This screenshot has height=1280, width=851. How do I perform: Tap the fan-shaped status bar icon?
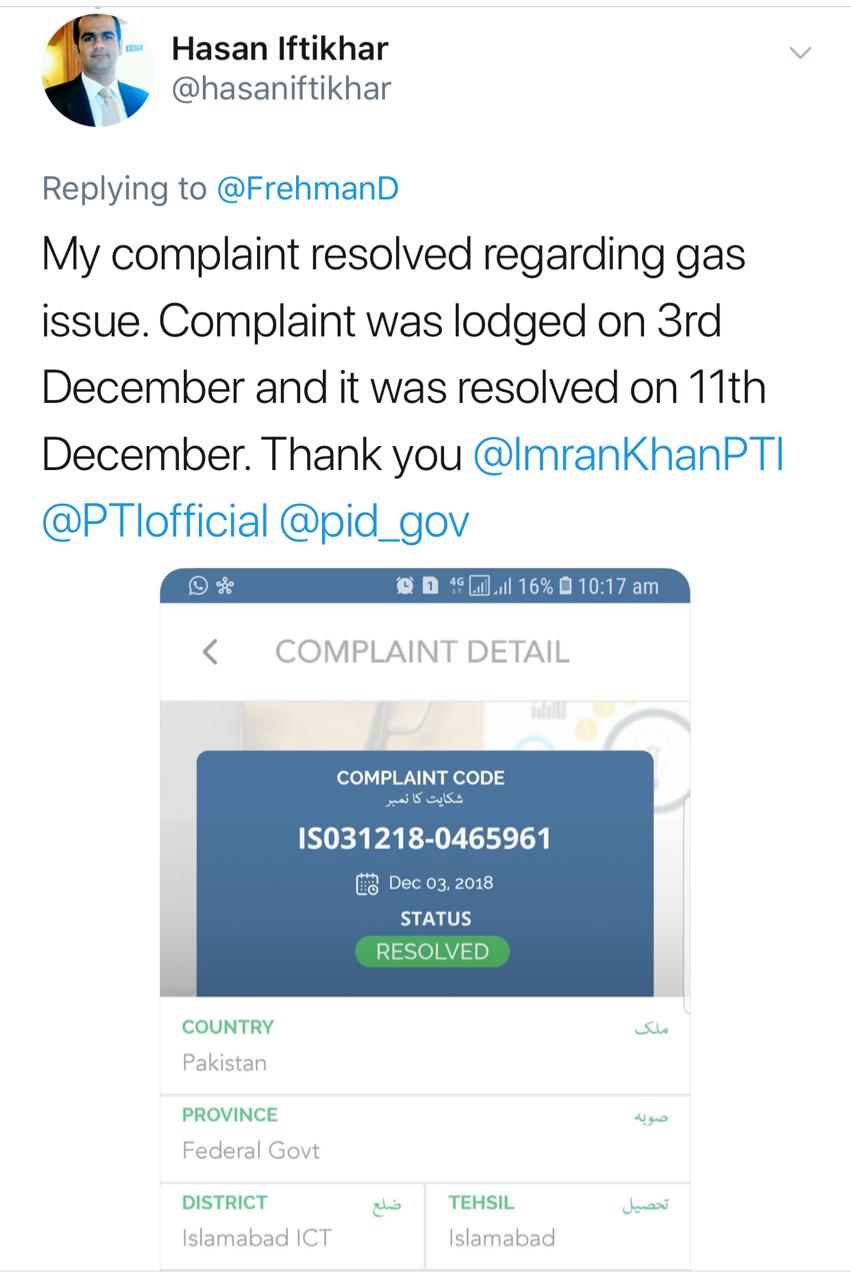click(x=226, y=587)
